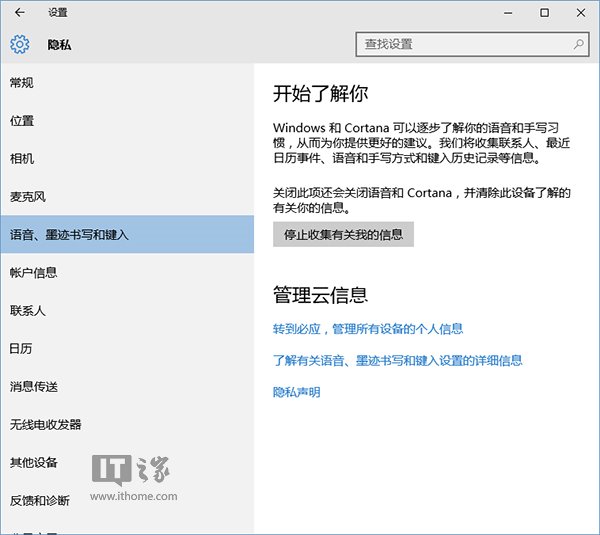Screen dimensions: 600x535
Task: Choose 联系人 from the privacy list
Action: click(28, 311)
